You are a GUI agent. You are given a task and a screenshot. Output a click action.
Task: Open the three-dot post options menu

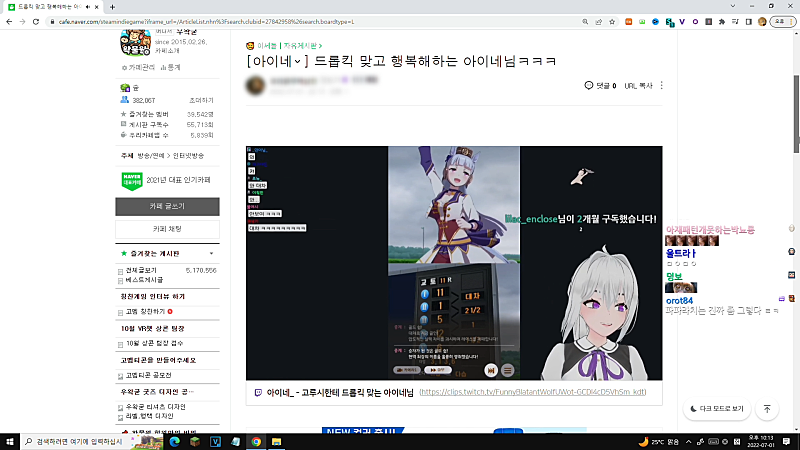coord(661,86)
